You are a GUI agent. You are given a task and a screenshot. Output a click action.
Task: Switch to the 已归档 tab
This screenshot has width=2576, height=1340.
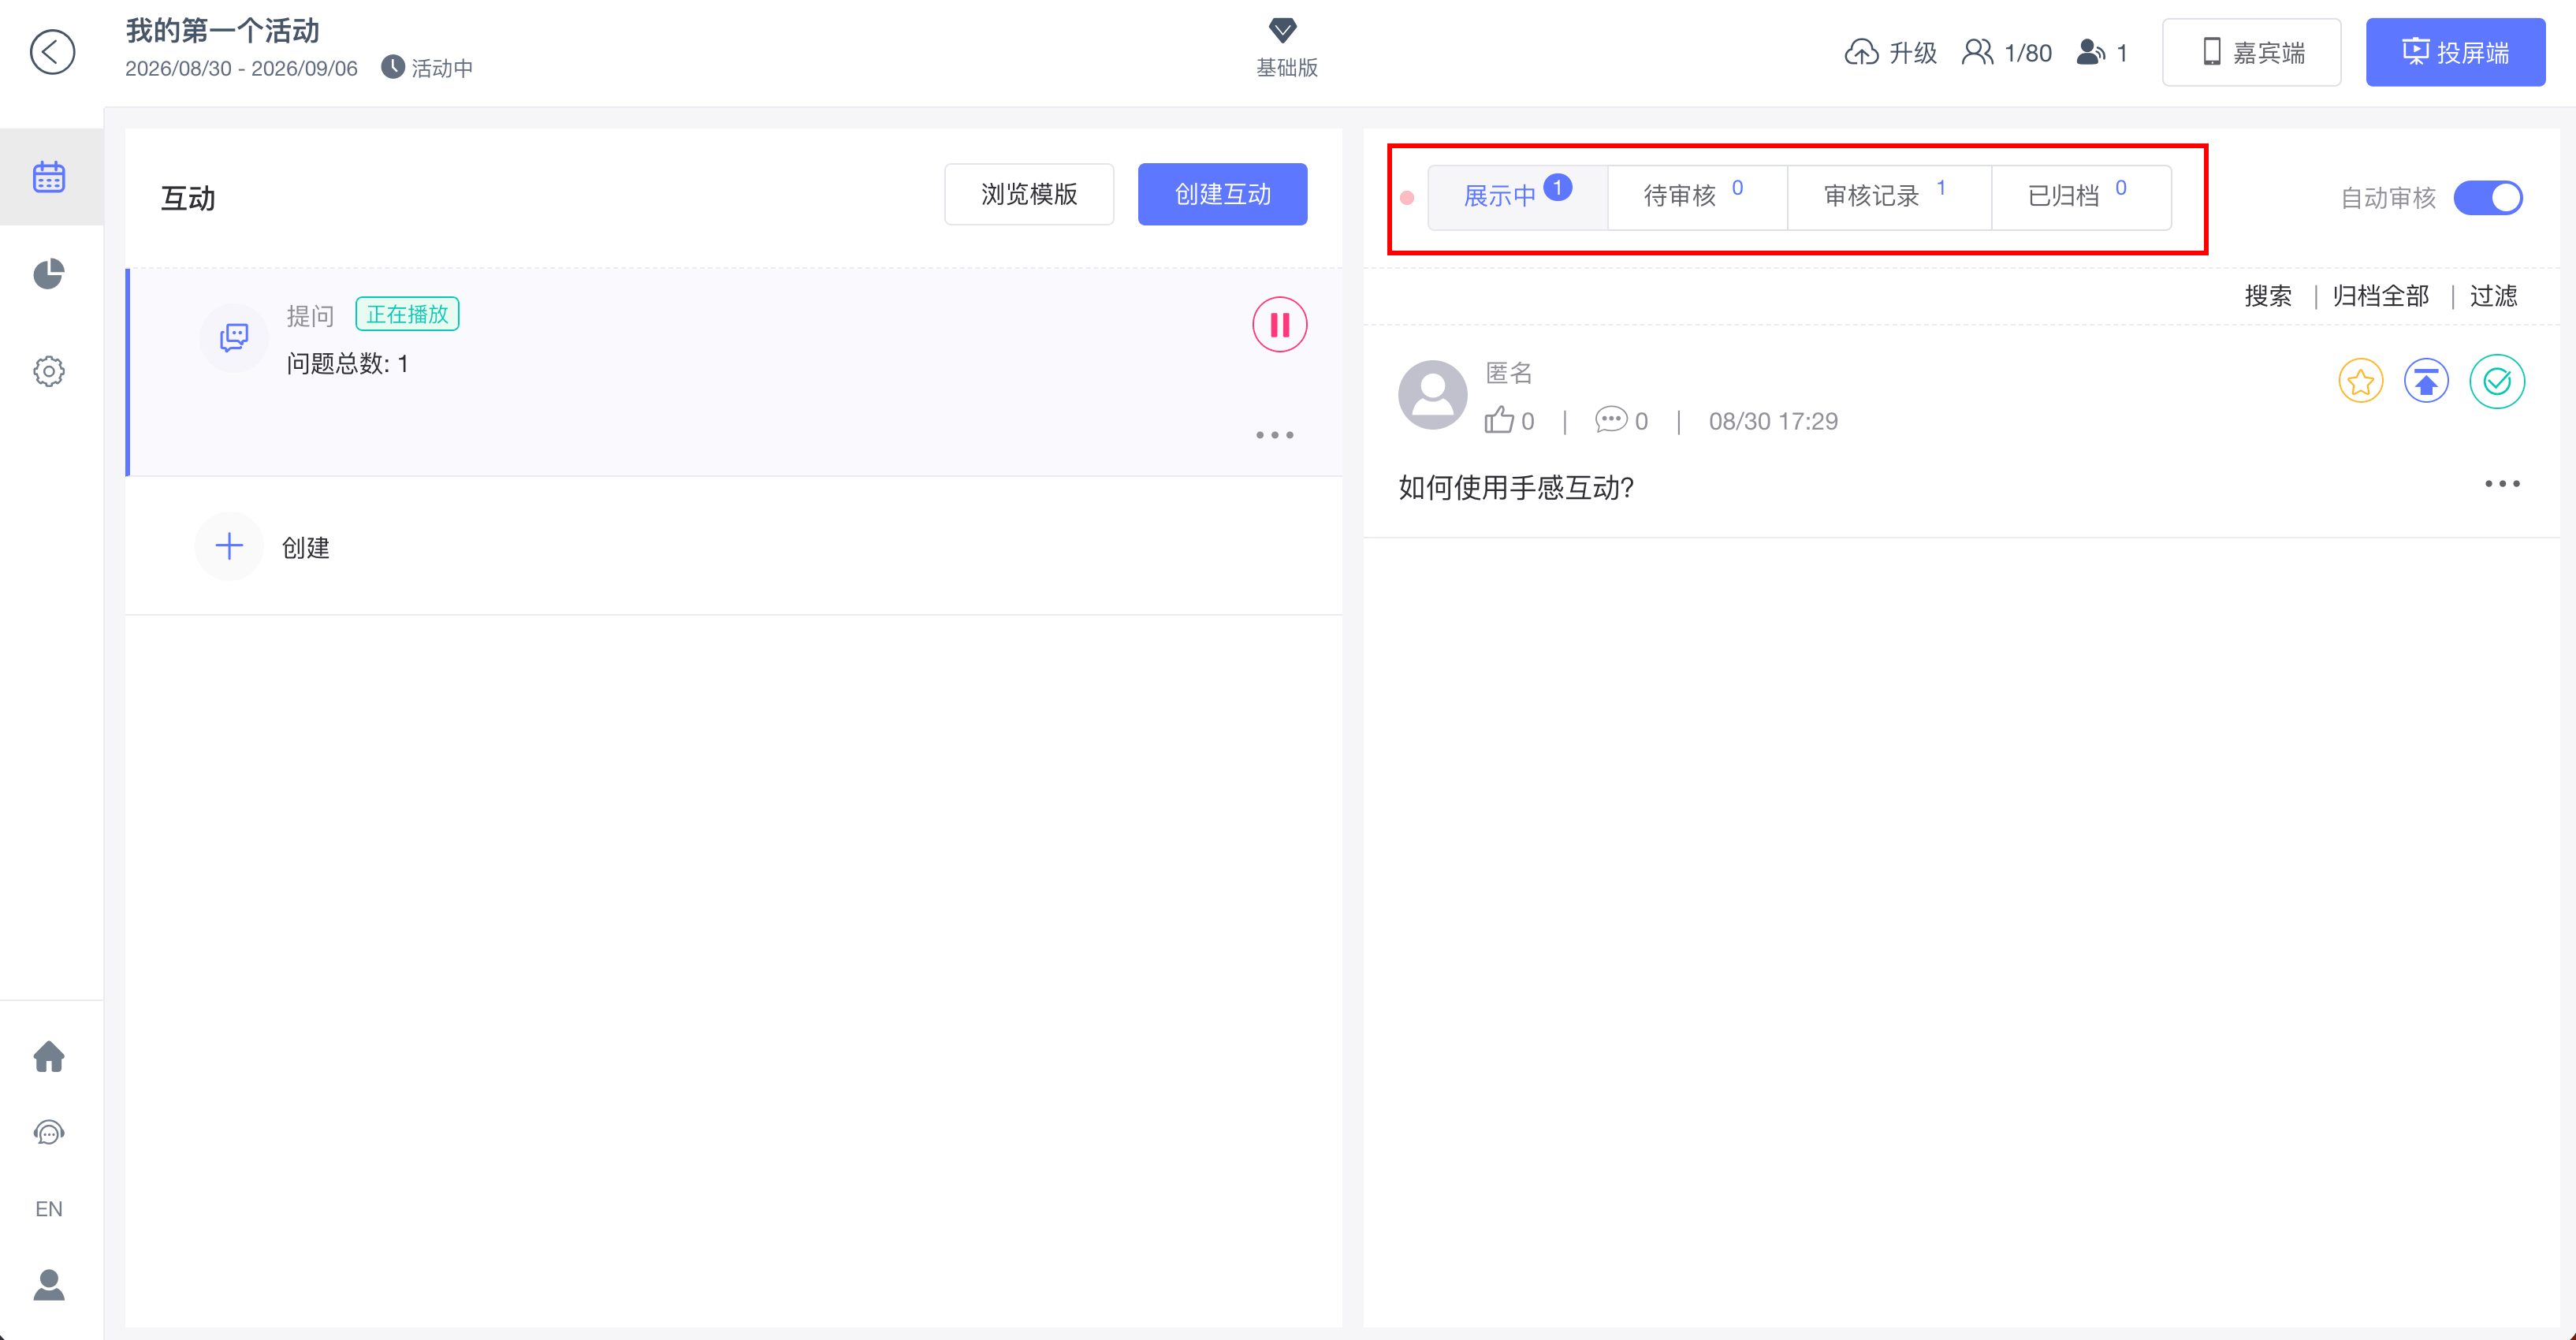[2081, 197]
